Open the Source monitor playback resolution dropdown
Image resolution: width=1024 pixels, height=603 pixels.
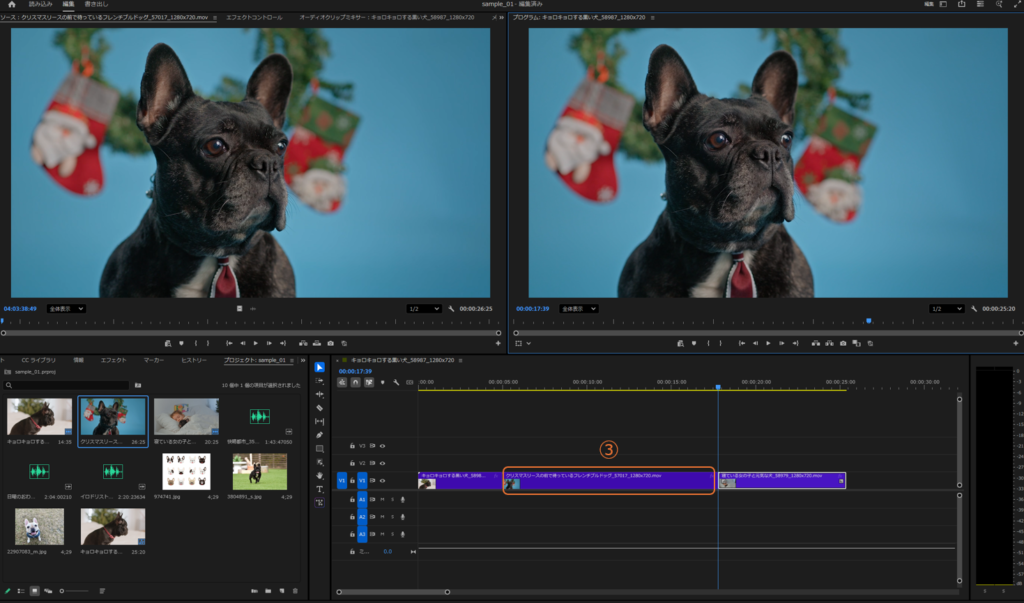[425, 309]
